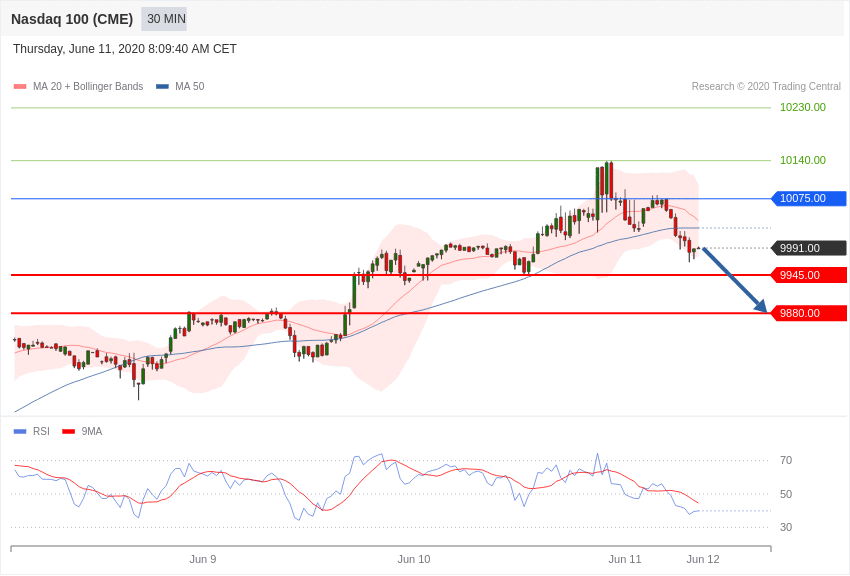Click the blue MA 50 legend swatch
The width and height of the screenshot is (850, 576).
(x=162, y=87)
